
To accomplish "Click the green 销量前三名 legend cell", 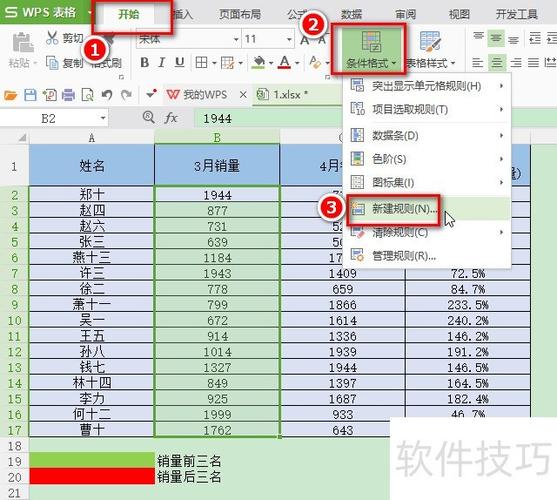I will click(x=92, y=460).
